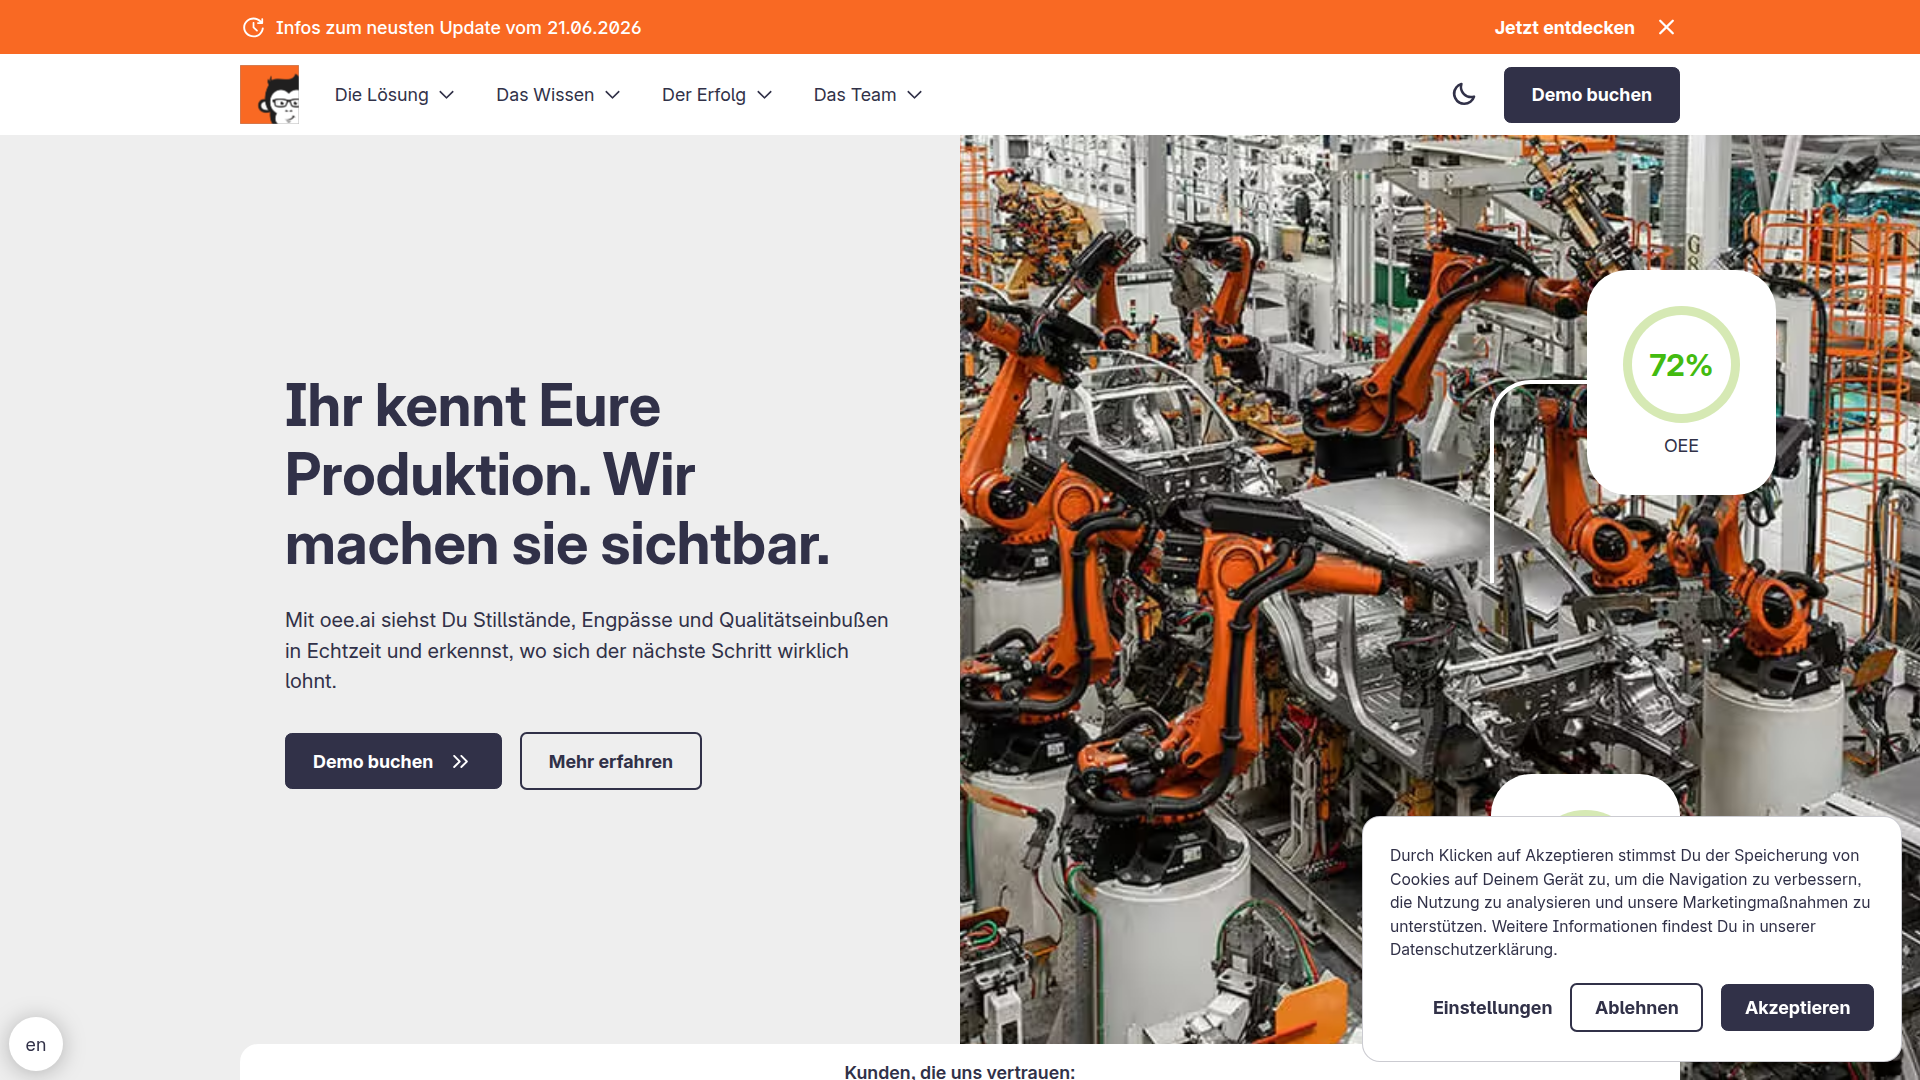Screen dimensions: 1920x1080
Task: Click the 'Mit oee.ai siehst Du' paragraph
Action: tap(586, 650)
